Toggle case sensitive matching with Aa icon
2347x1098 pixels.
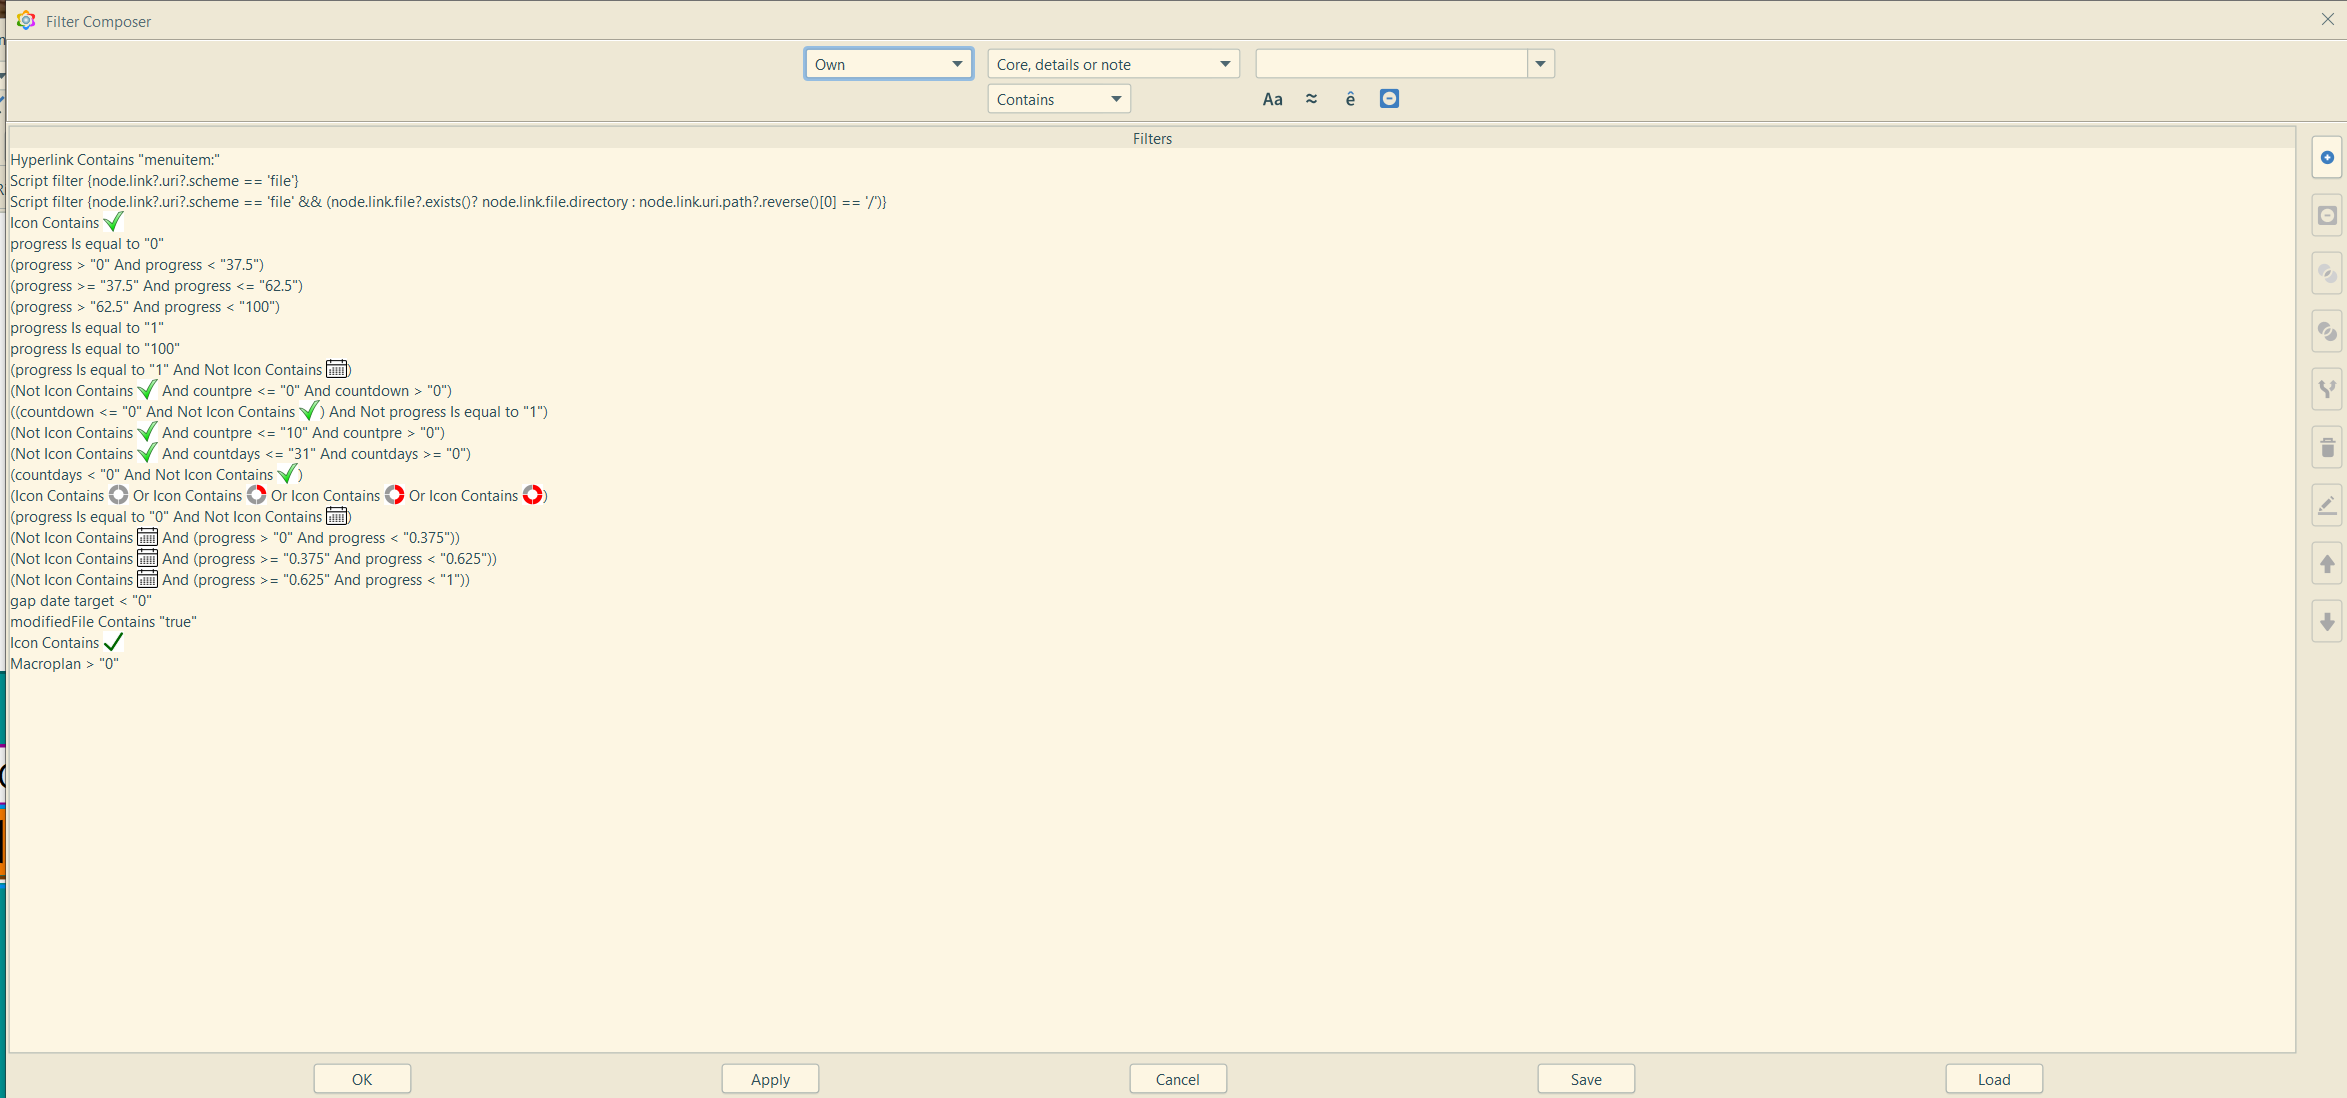[x=1272, y=99]
